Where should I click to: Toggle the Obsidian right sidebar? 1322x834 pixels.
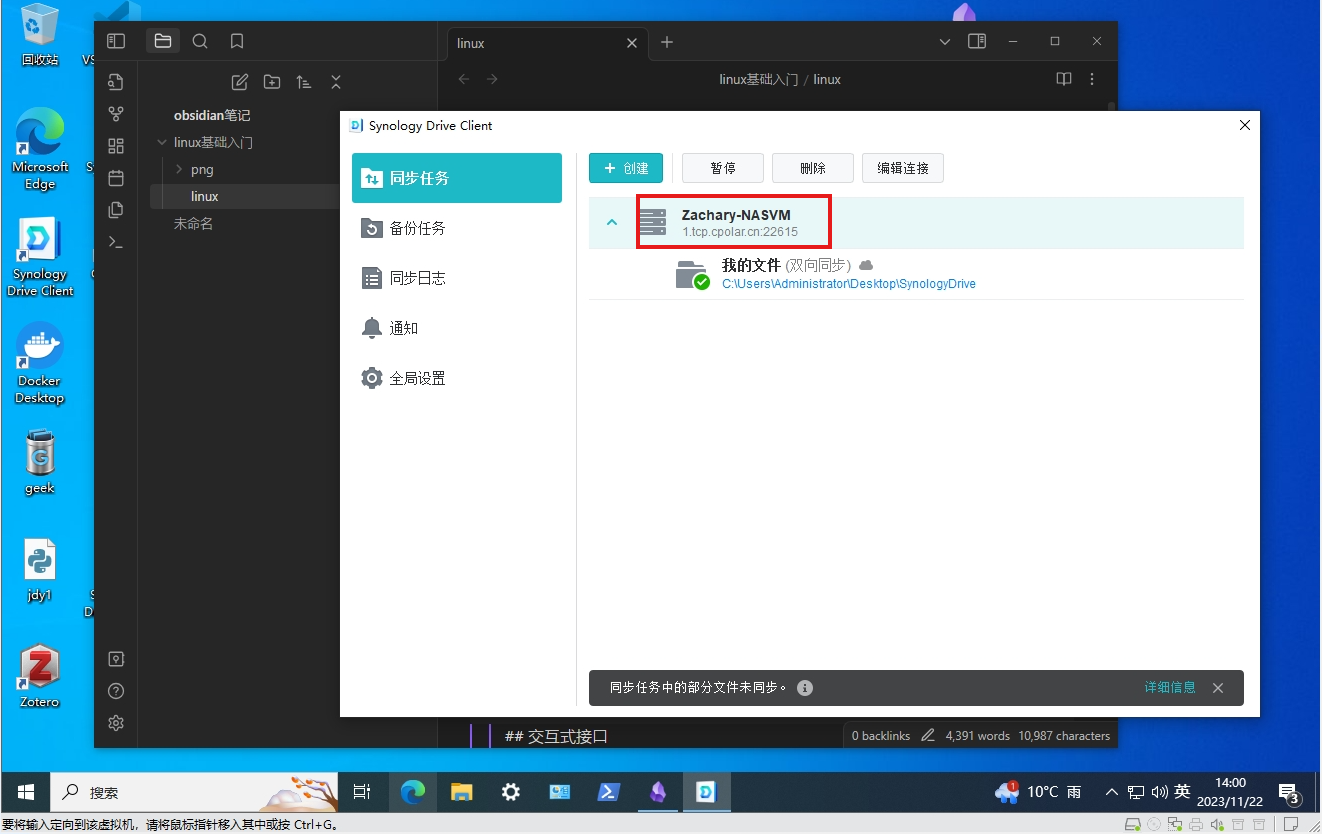977,41
